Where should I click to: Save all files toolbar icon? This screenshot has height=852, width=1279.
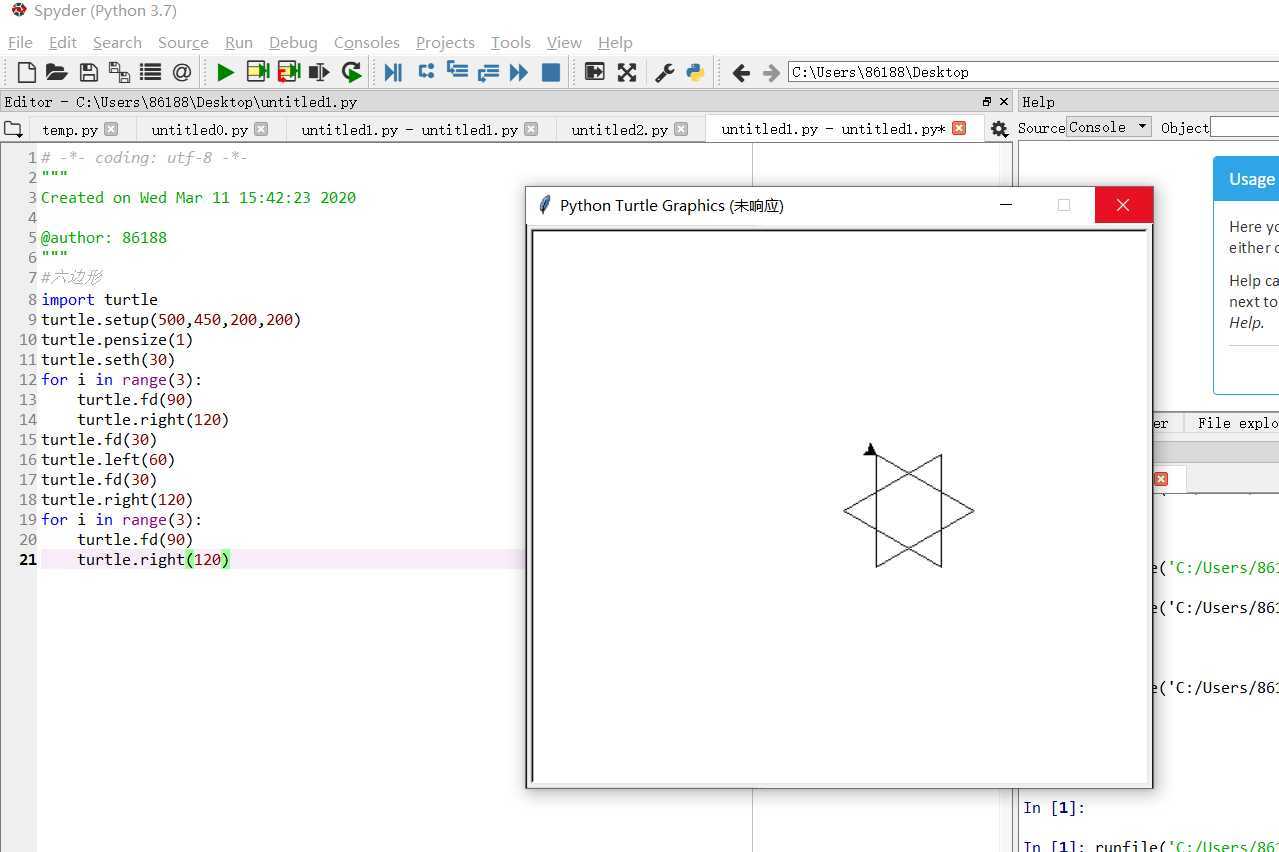point(119,72)
